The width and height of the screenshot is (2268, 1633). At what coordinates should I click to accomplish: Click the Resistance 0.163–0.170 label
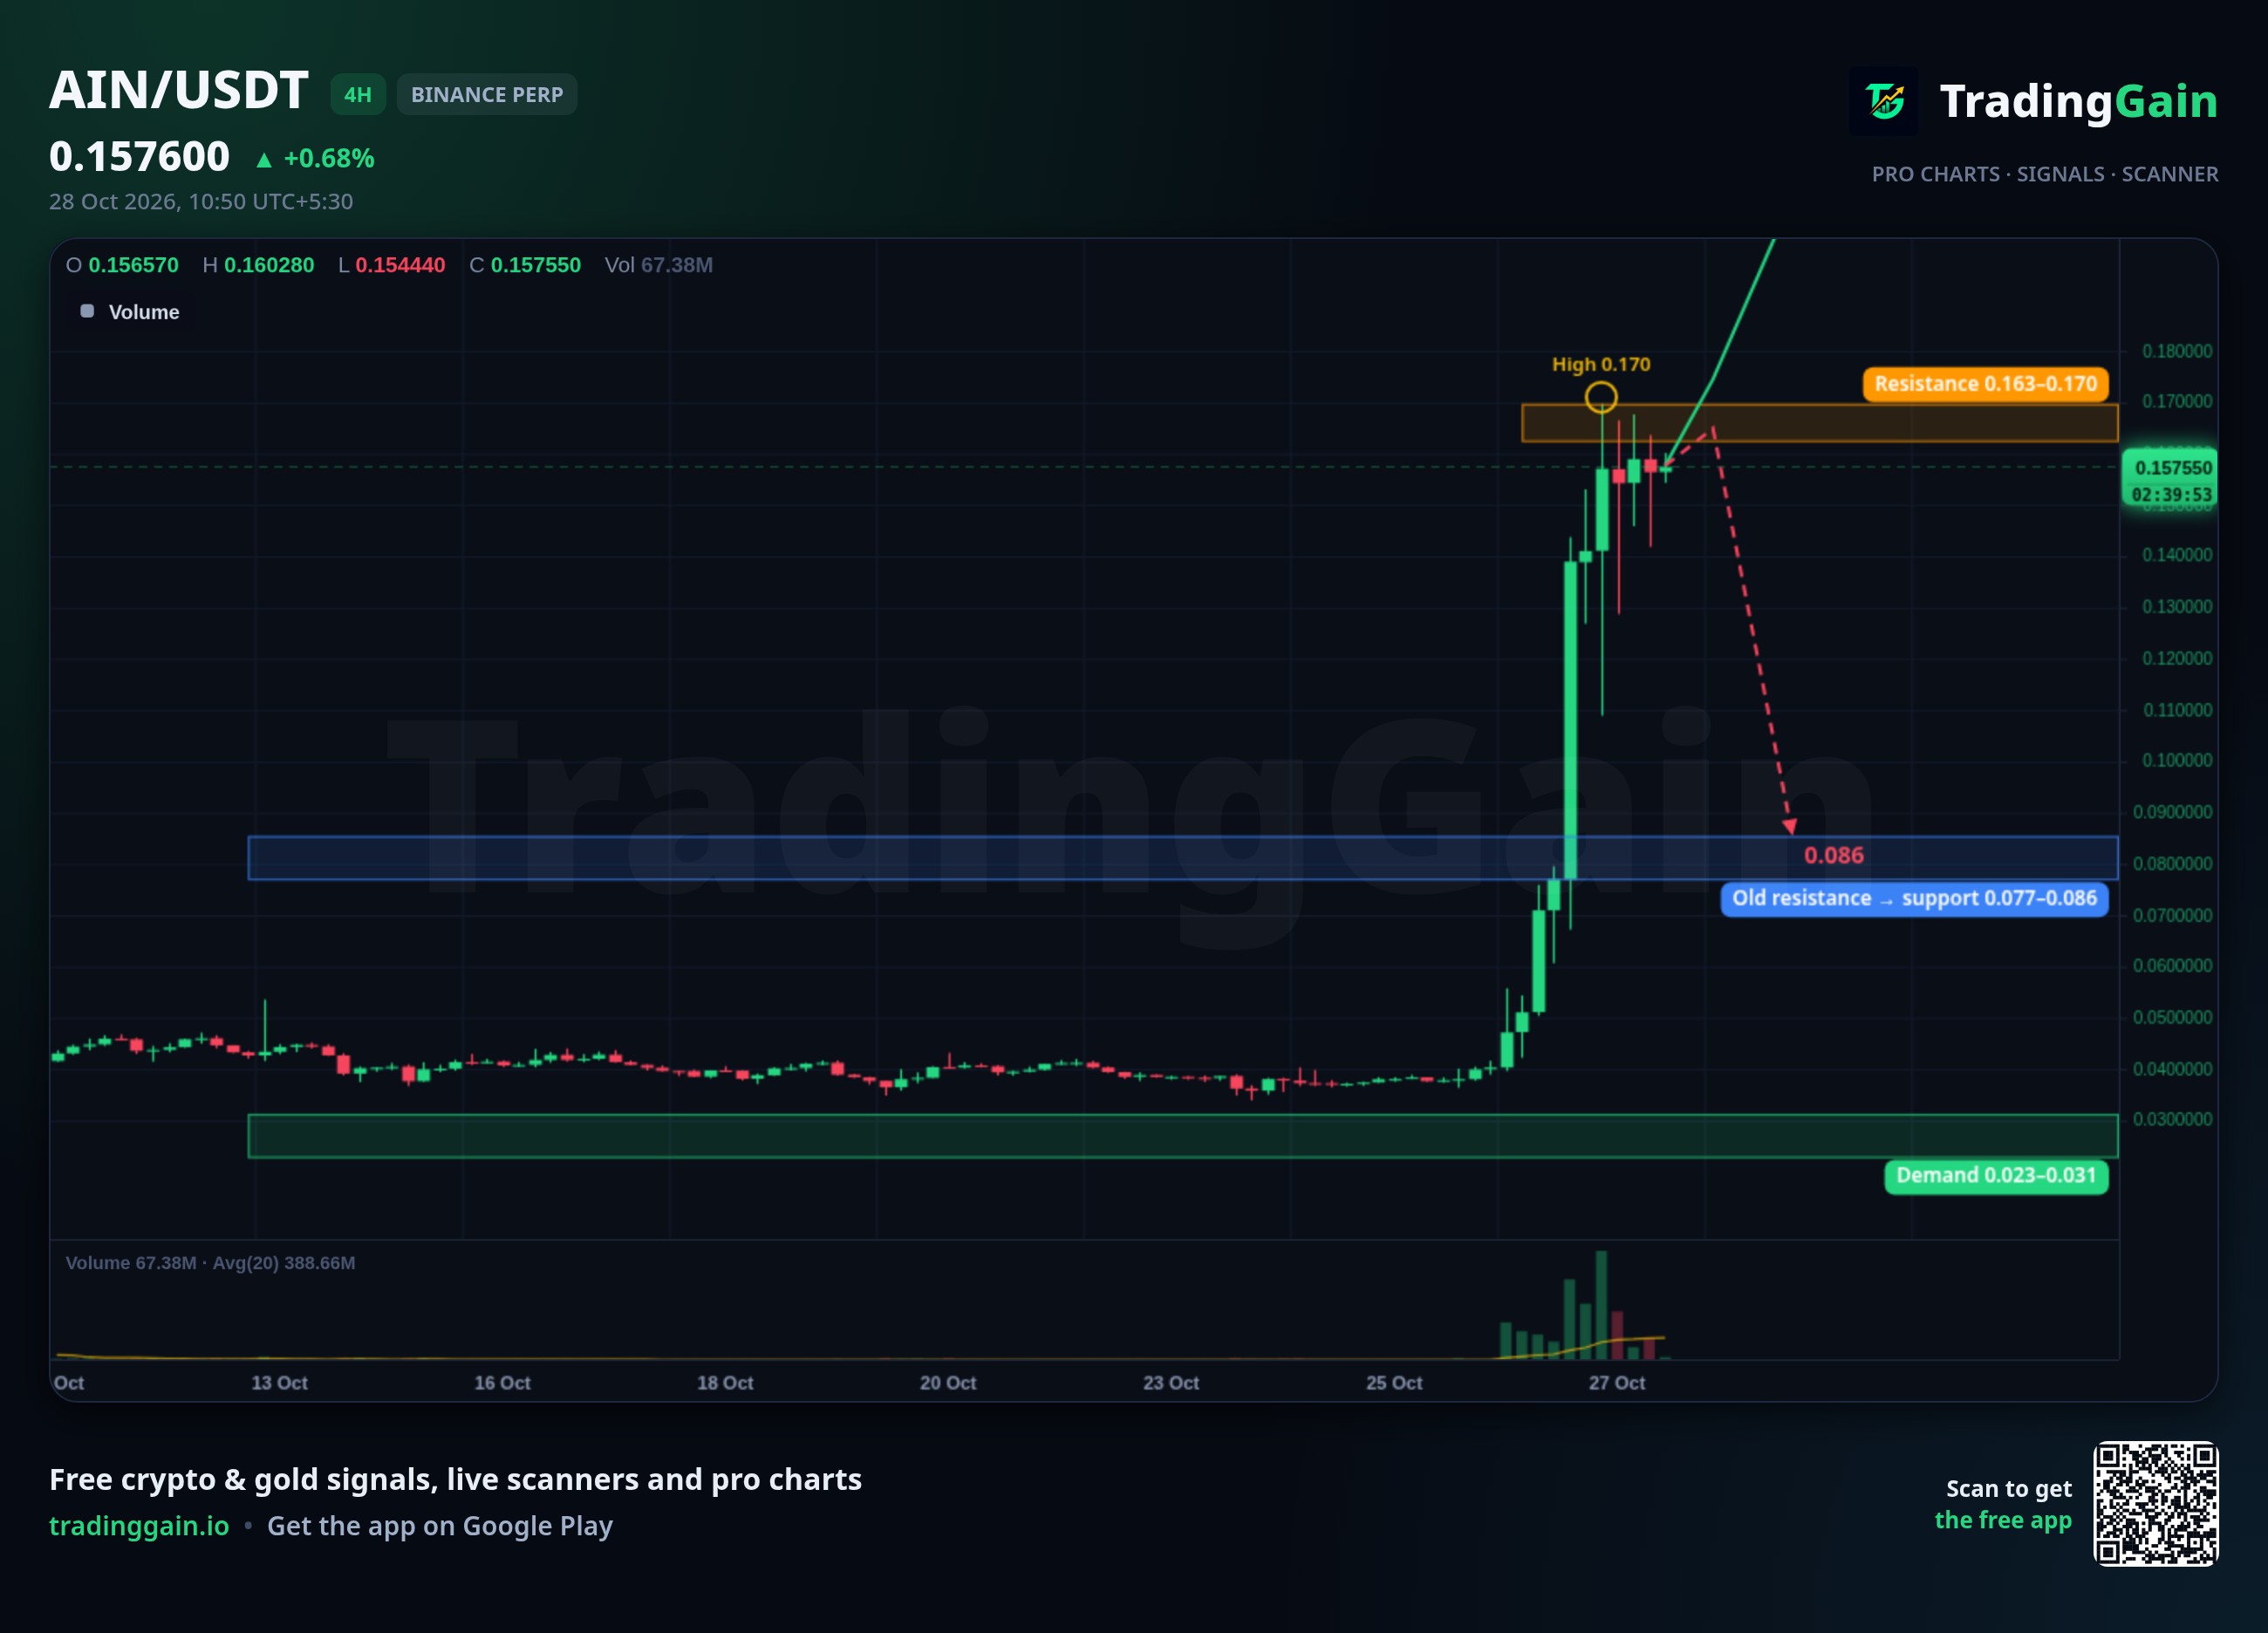point(1985,384)
